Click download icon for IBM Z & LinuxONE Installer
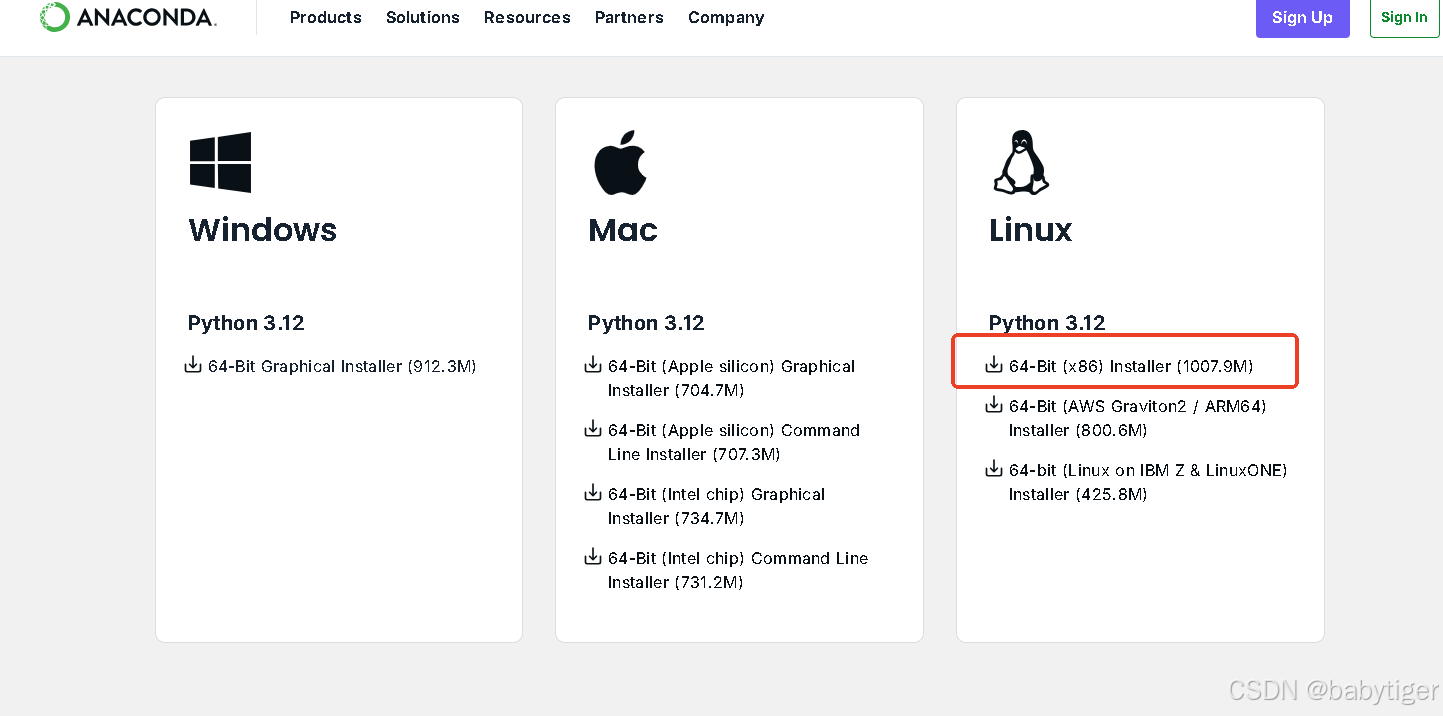This screenshot has height=716, width=1443. [x=994, y=469]
